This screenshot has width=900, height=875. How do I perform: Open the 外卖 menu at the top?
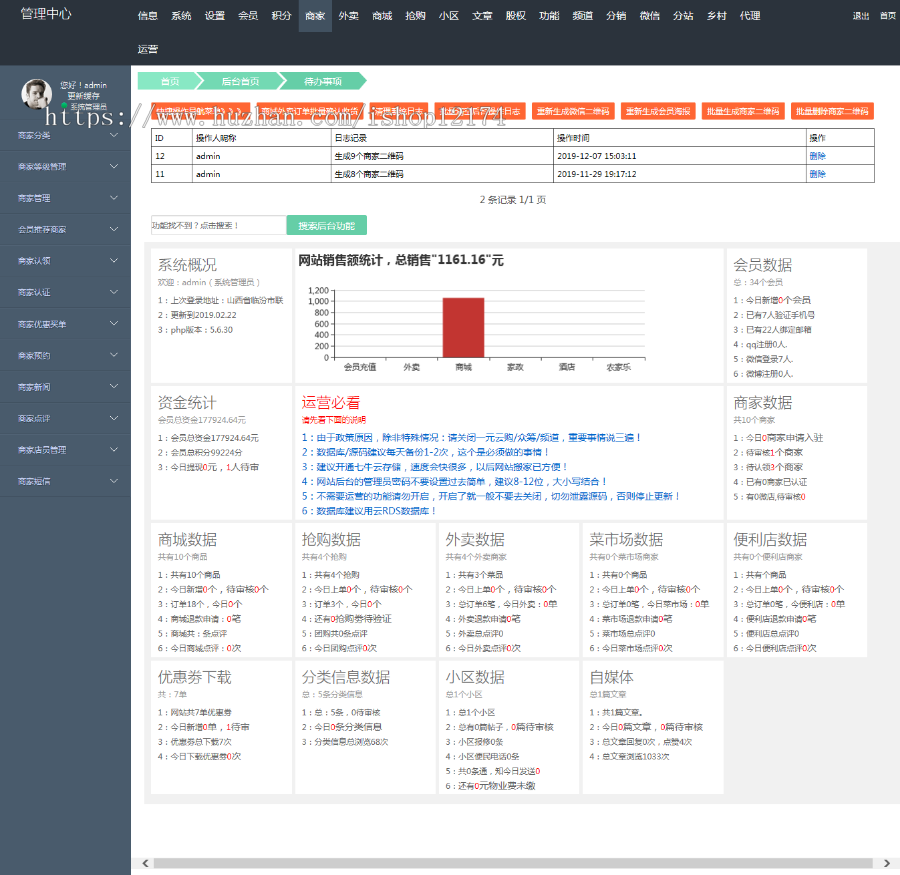click(x=348, y=16)
